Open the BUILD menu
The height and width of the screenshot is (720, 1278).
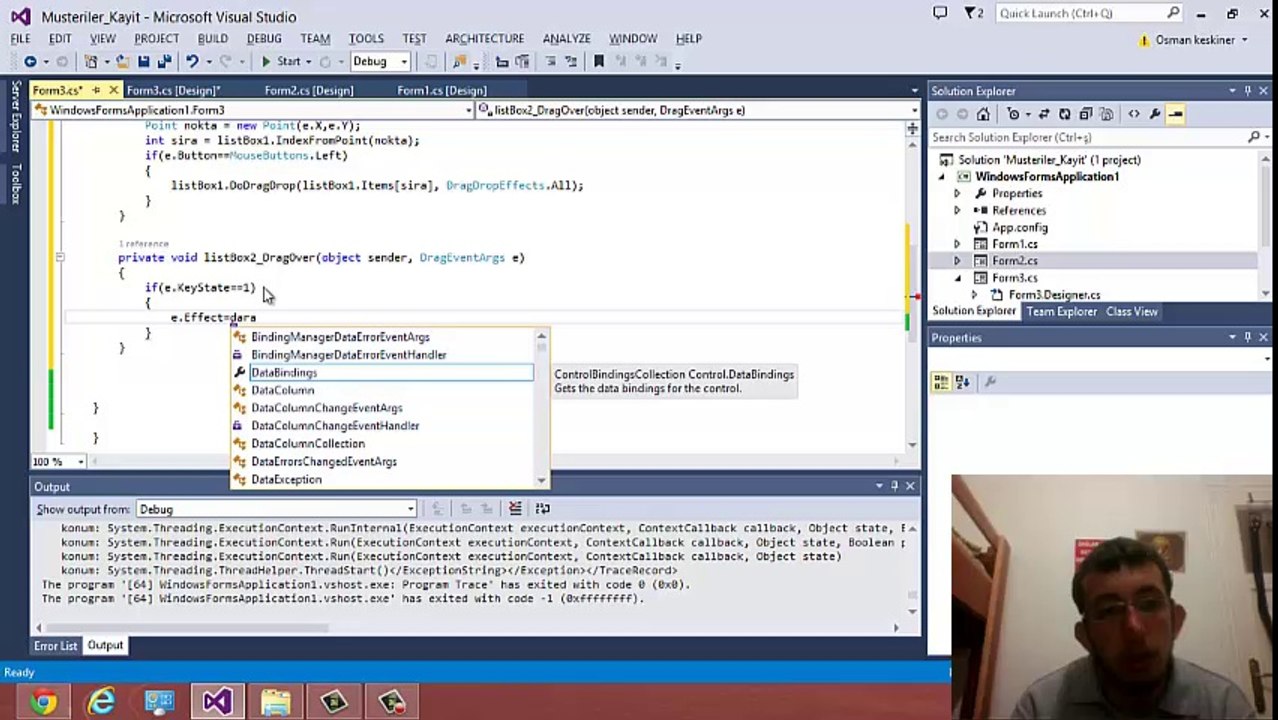[212, 38]
